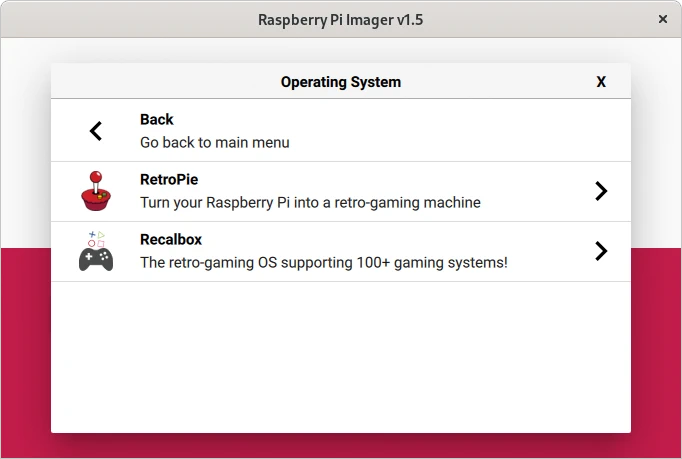Viewport: 682px width, 459px height.
Task: Close the Operating System dialog with X
Action: click(601, 82)
